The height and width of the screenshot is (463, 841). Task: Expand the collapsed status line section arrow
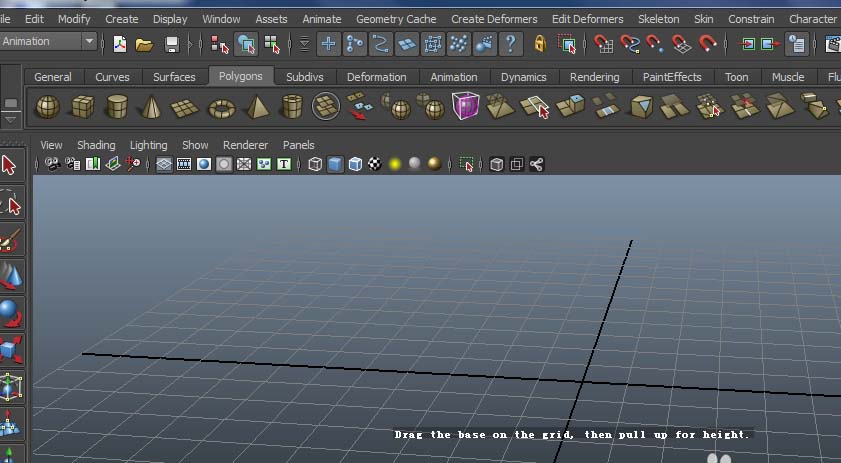[x=189, y=44]
